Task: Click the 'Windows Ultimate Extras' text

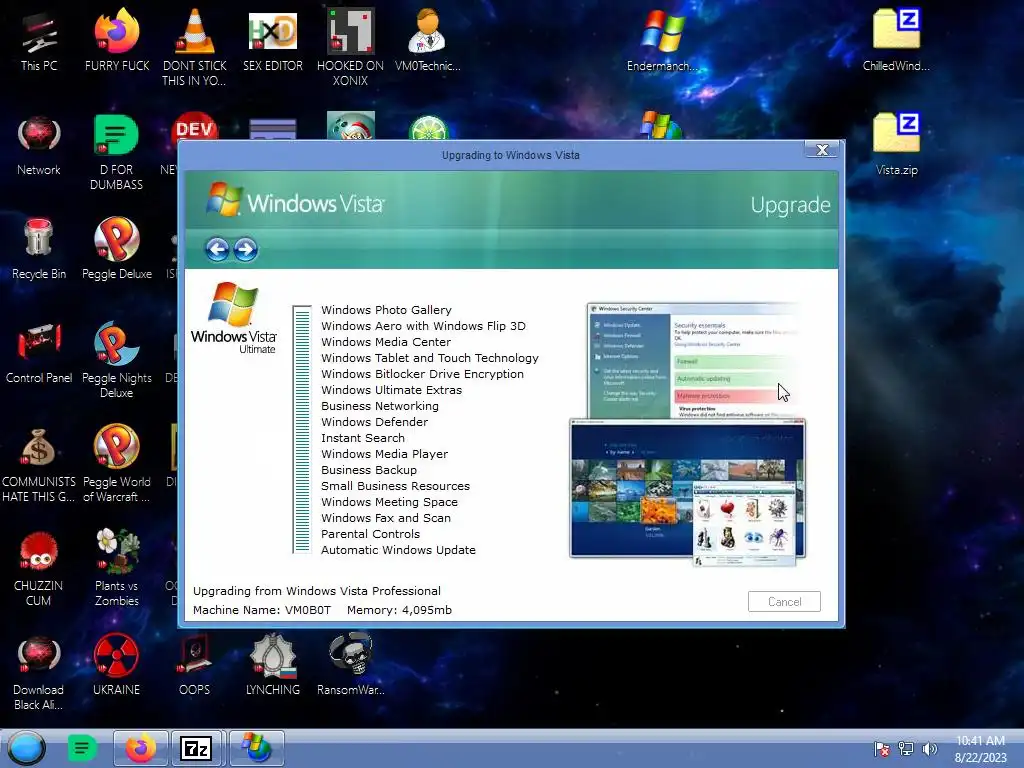Action: pyautogui.click(x=391, y=390)
